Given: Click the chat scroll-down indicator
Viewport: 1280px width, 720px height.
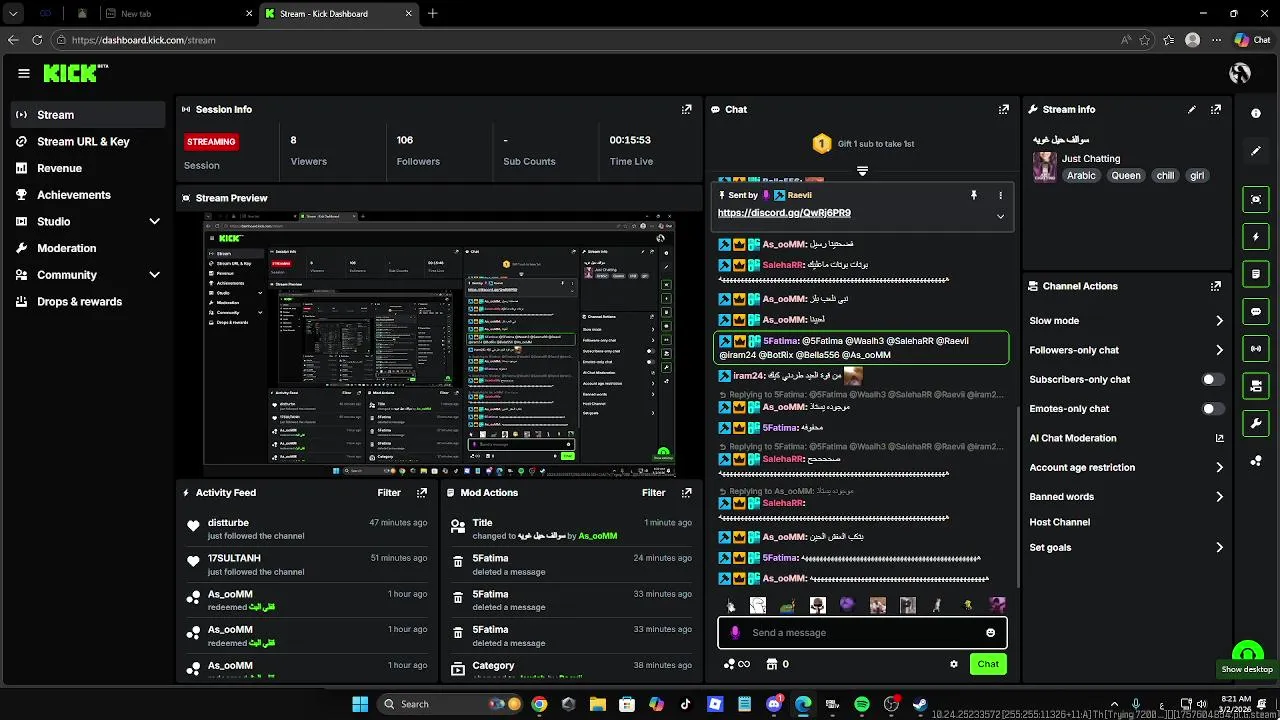Looking at the screenshot, I should tap(862, 171).
